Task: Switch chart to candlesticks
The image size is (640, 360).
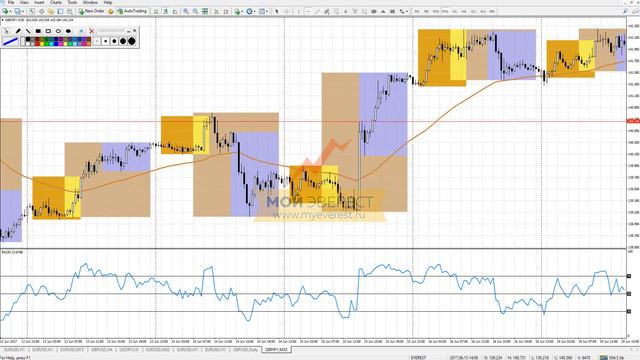Action: pyautogui.click(x=166, y=11)
